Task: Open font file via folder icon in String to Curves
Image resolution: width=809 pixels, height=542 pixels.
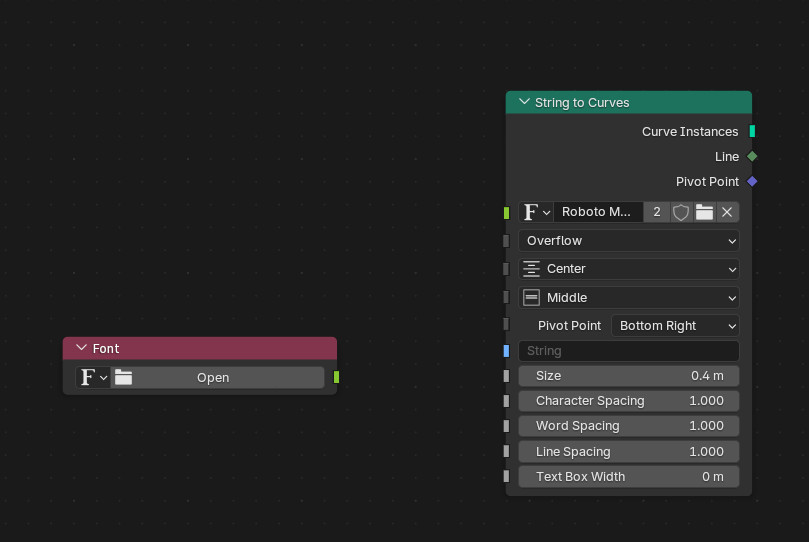Action: click(704, 212)
